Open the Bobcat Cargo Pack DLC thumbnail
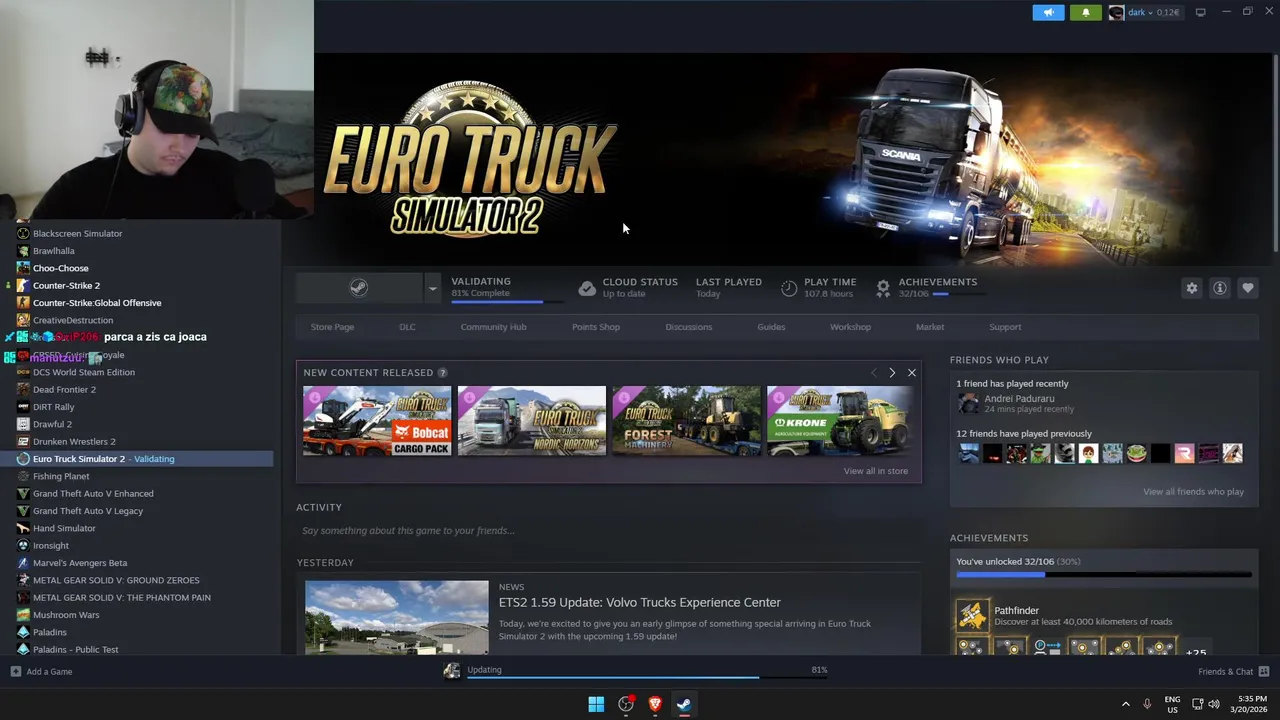 tap(377, 421)
